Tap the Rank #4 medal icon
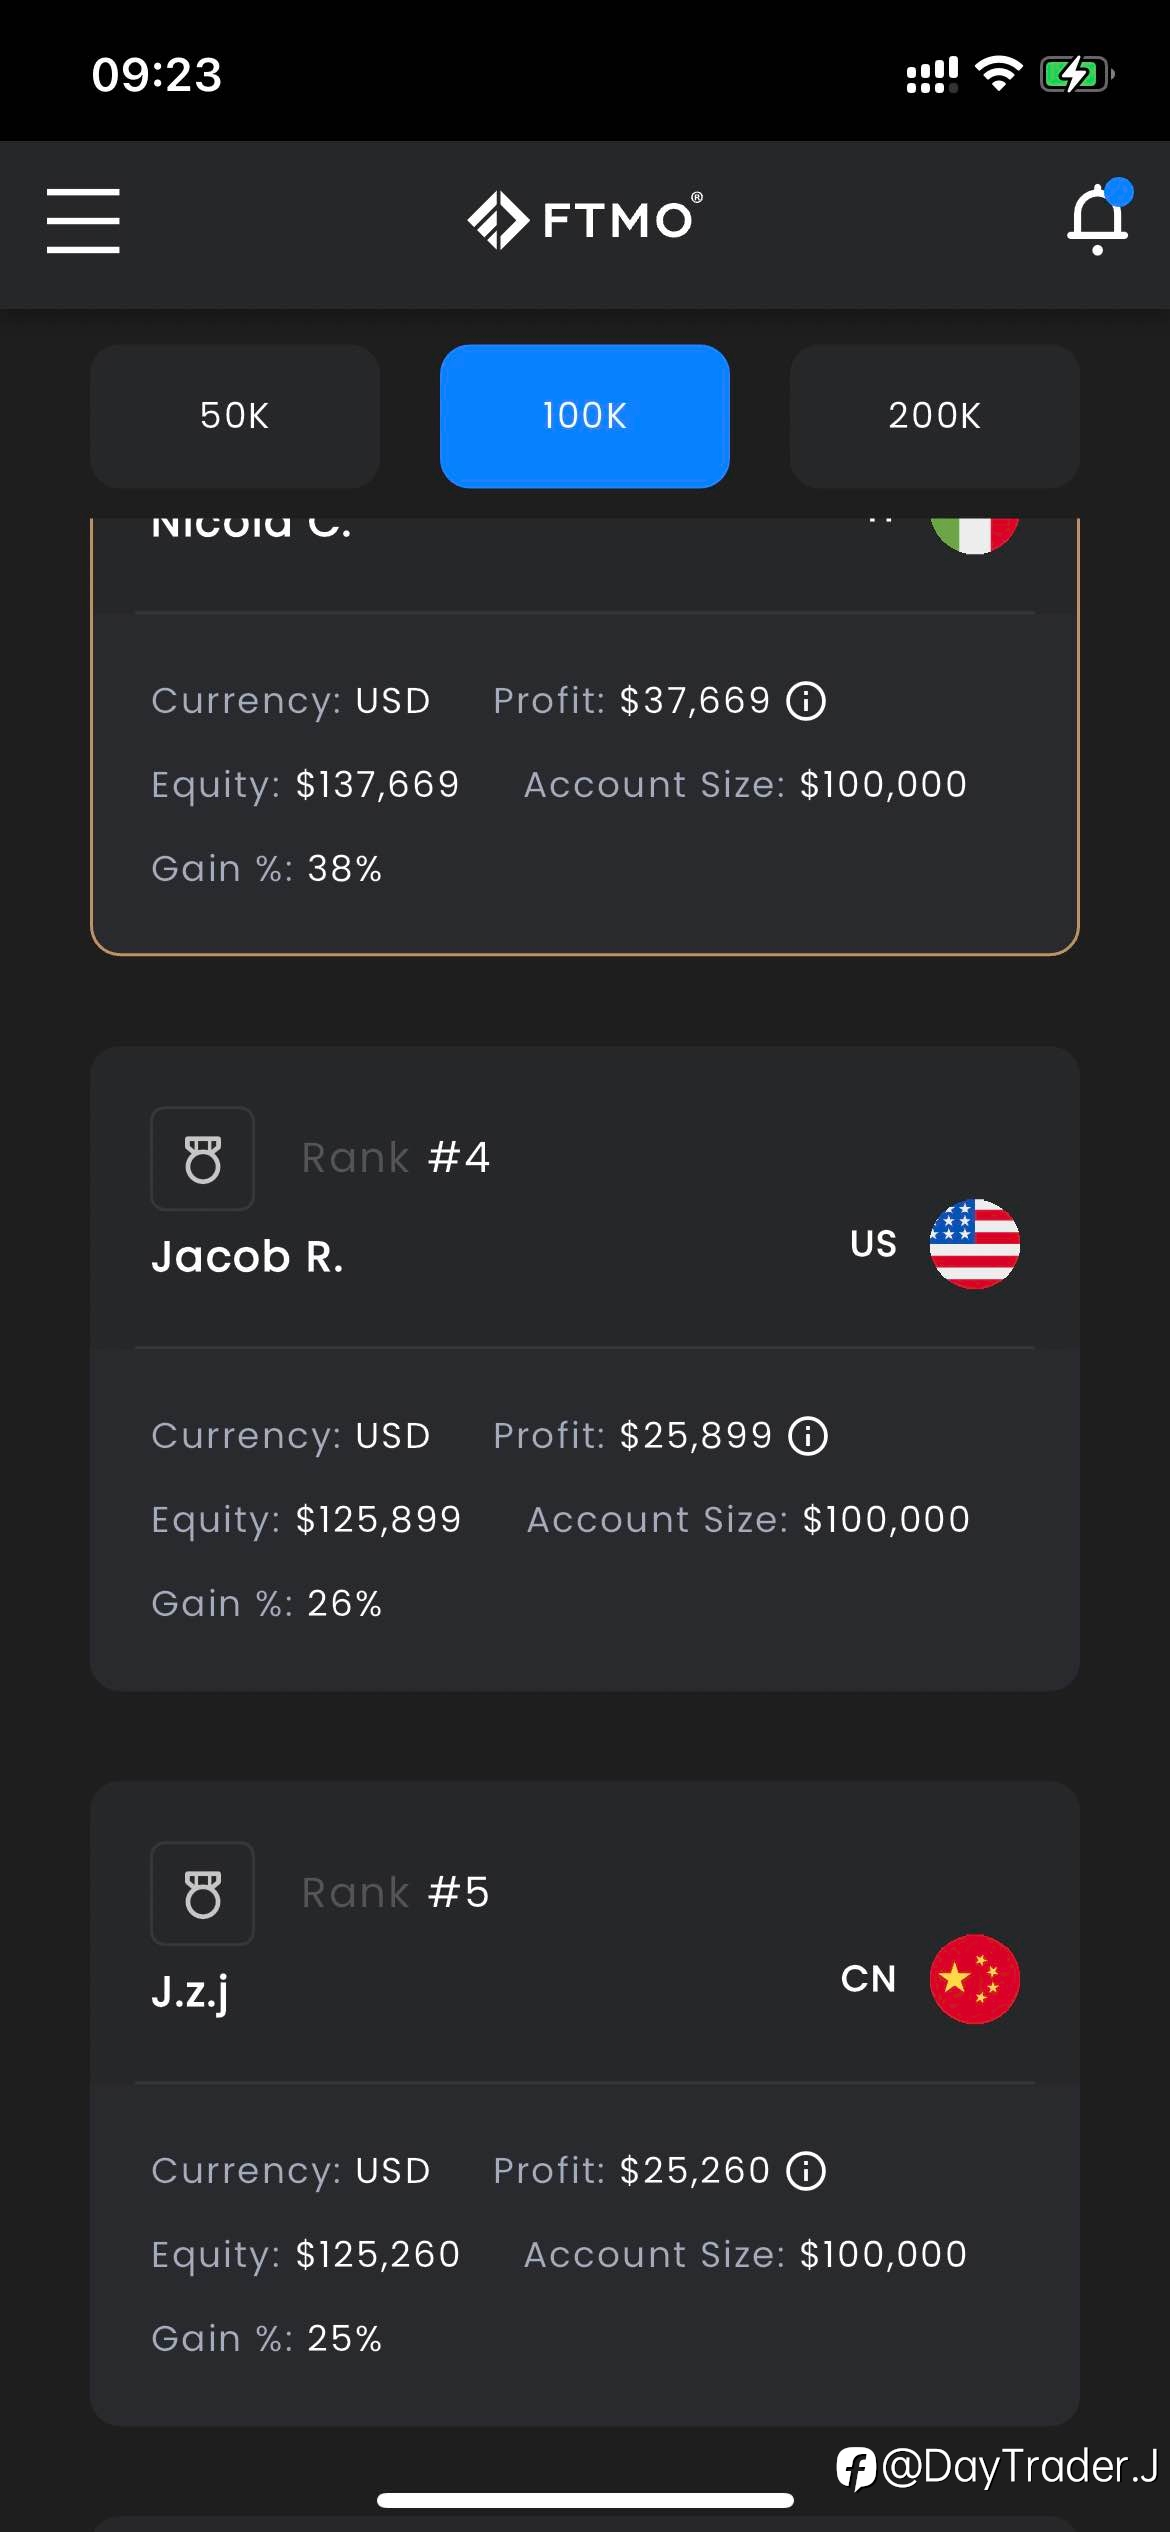The image size is (1170, 2532). (x=202, y=1159)
